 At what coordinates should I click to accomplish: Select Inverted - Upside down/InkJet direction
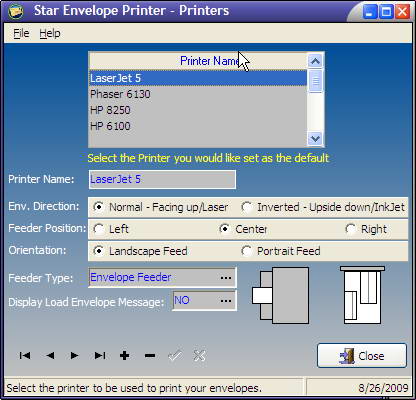323,207
